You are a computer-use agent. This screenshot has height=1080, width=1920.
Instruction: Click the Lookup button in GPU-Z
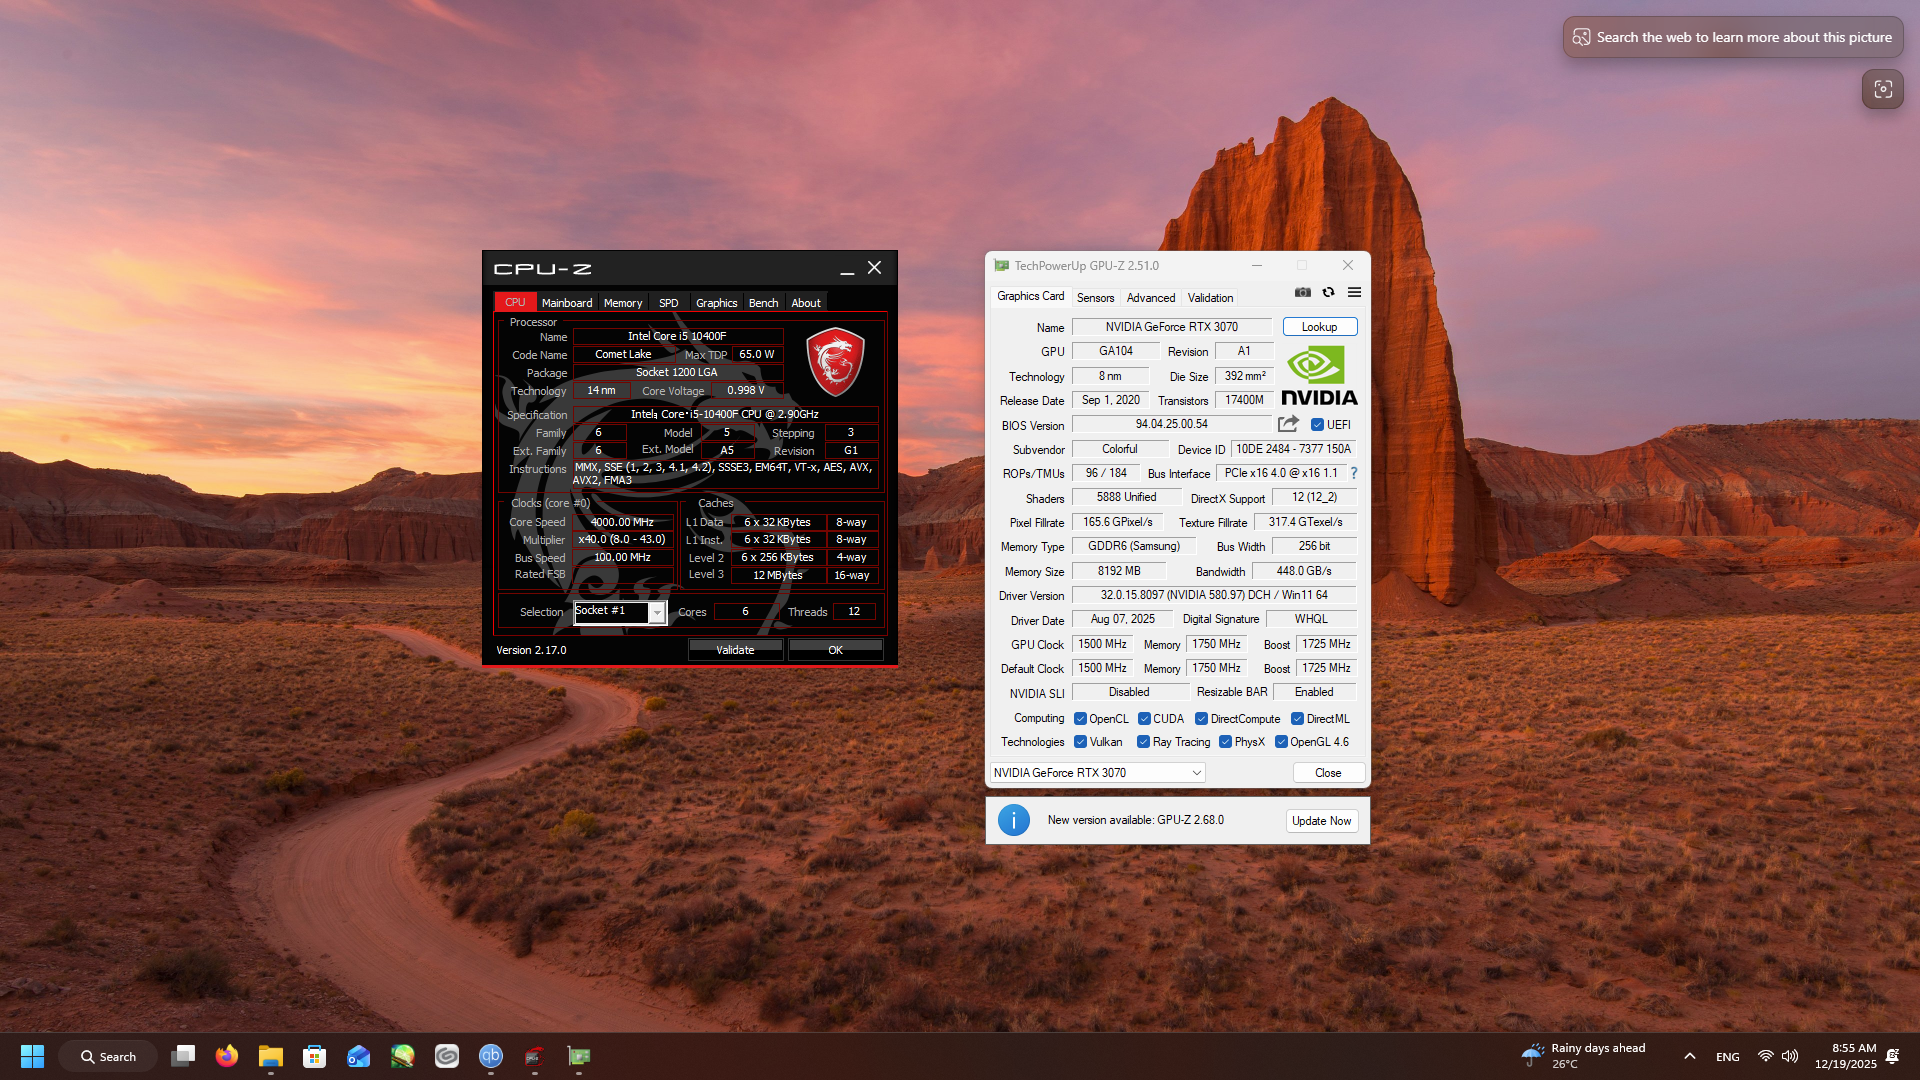coord(1320,327)
